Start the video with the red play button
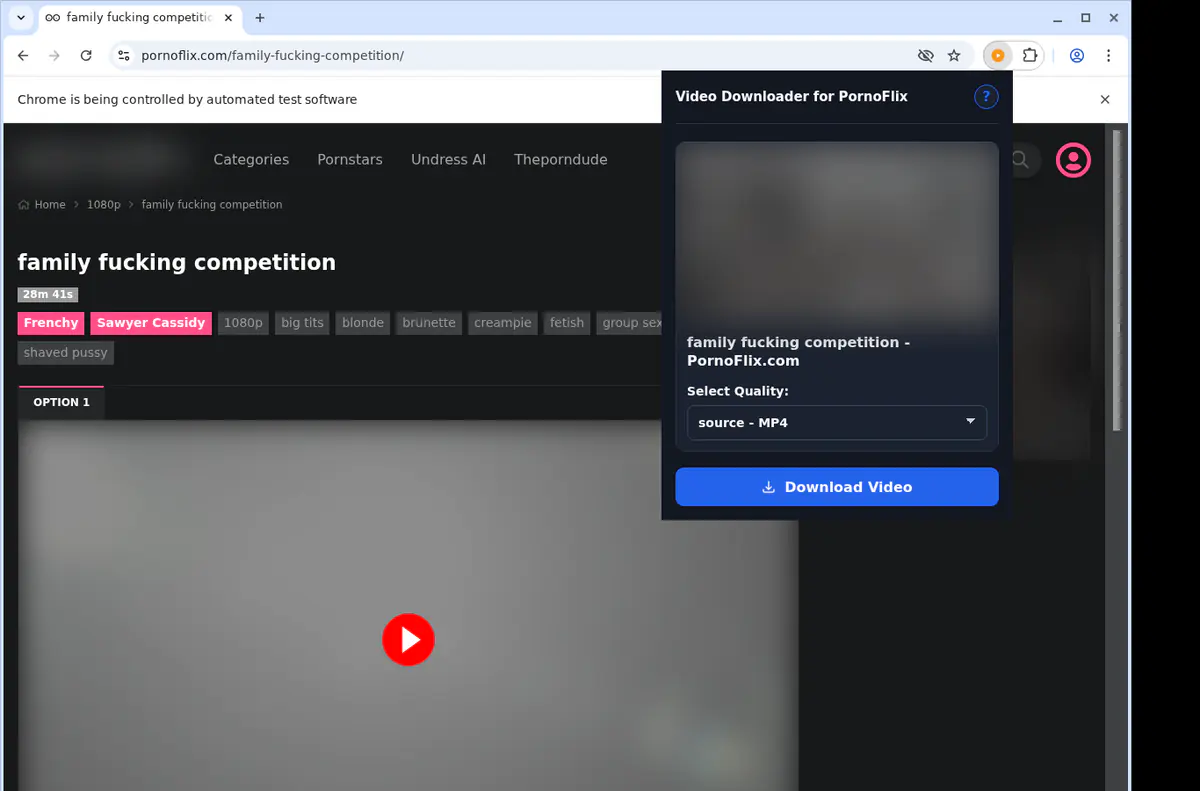The height and width of the screenshot is (791, 1200). click(x=408, y=639)
